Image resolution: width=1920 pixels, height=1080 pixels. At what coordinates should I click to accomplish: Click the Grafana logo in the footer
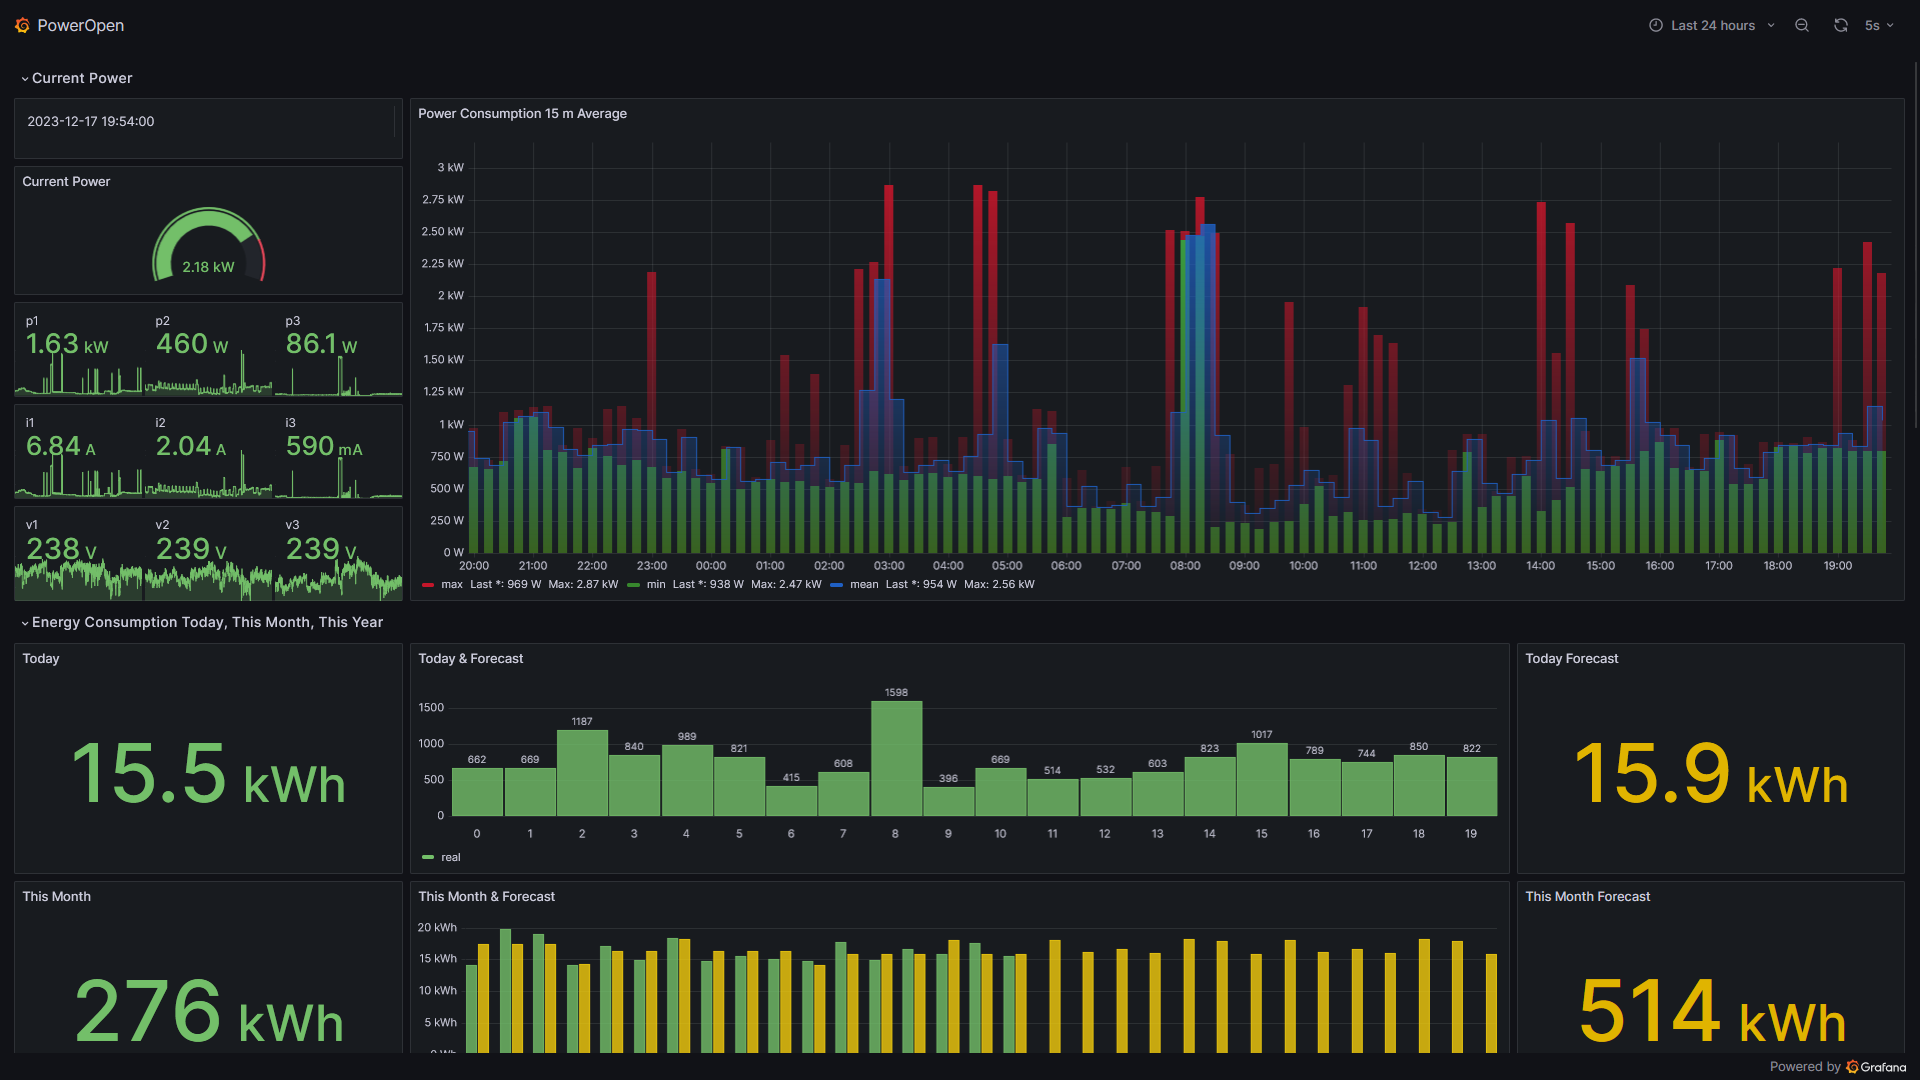click(x=1853, y=1067)
